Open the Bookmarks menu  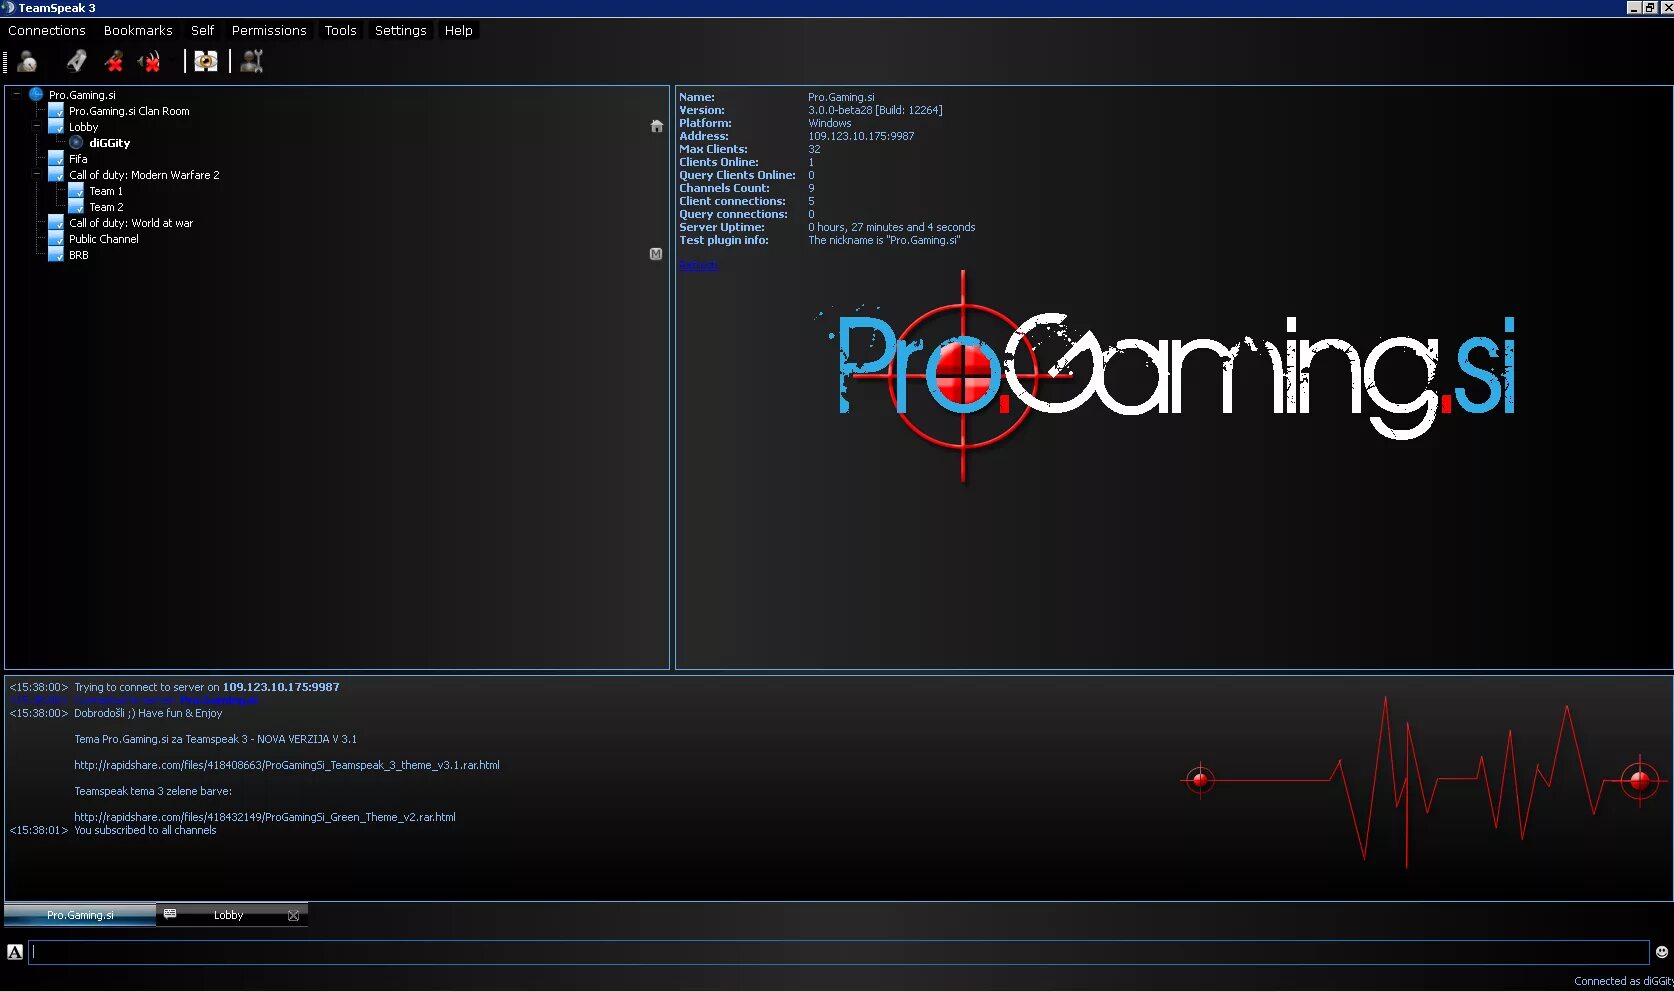click(x=138, y=31)
